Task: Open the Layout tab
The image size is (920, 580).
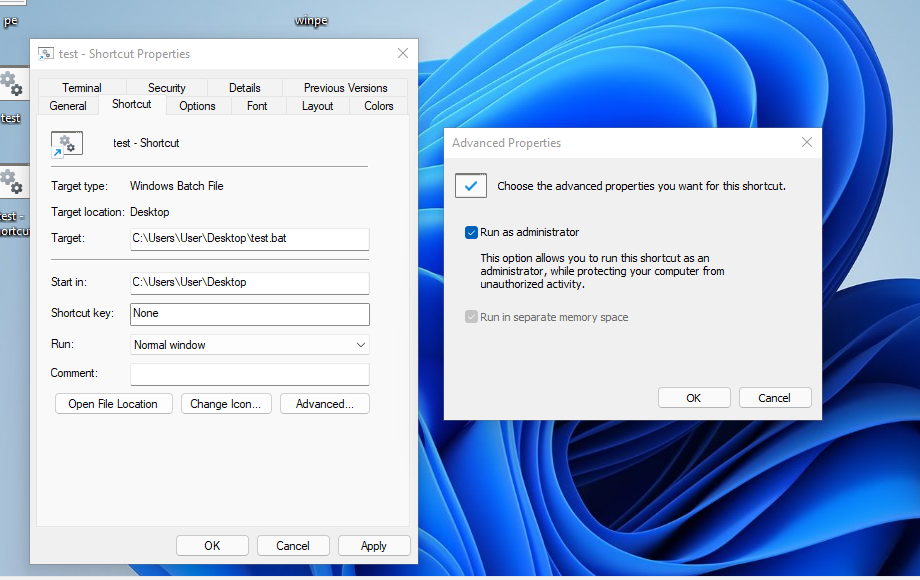Action: pos(317,106)
